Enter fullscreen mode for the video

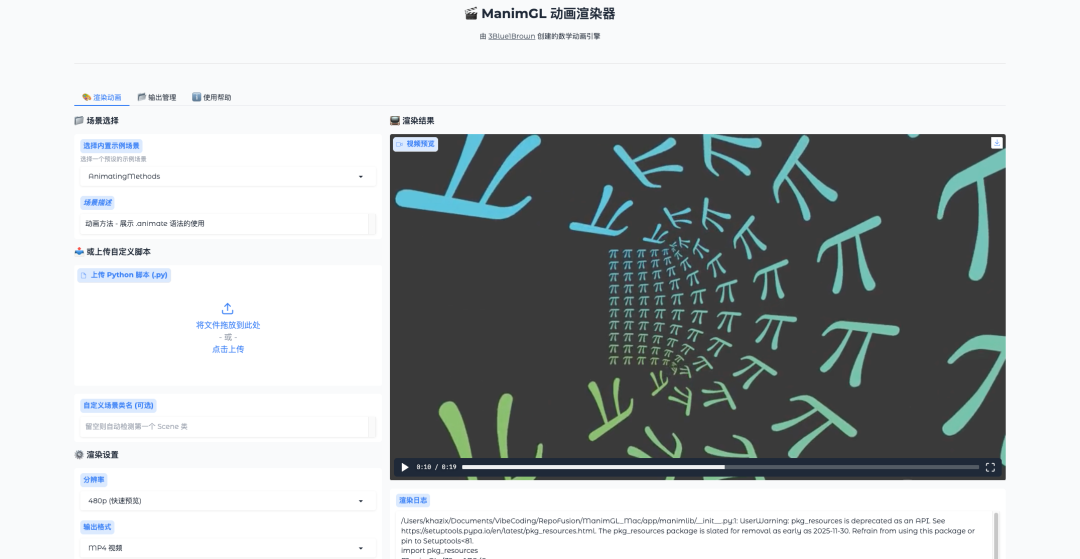click(990, 467)
